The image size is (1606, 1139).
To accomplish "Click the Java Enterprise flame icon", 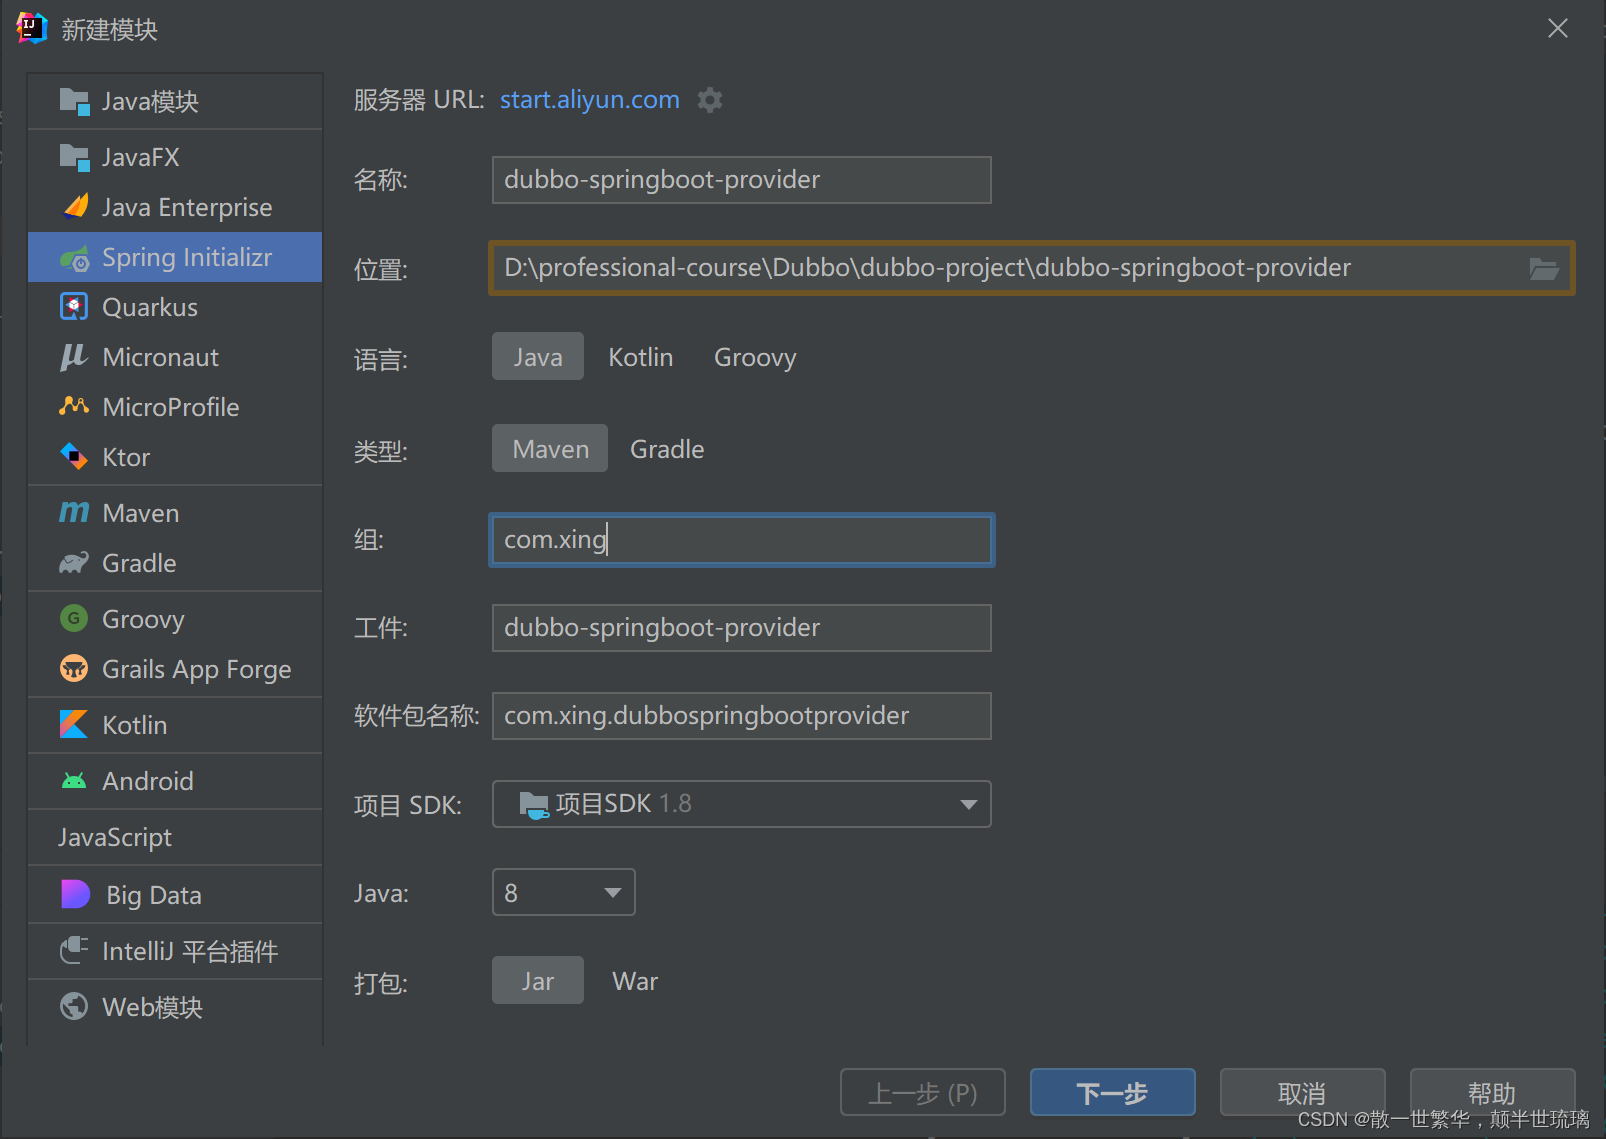I will pyautogui.click(x=75, y=207).
